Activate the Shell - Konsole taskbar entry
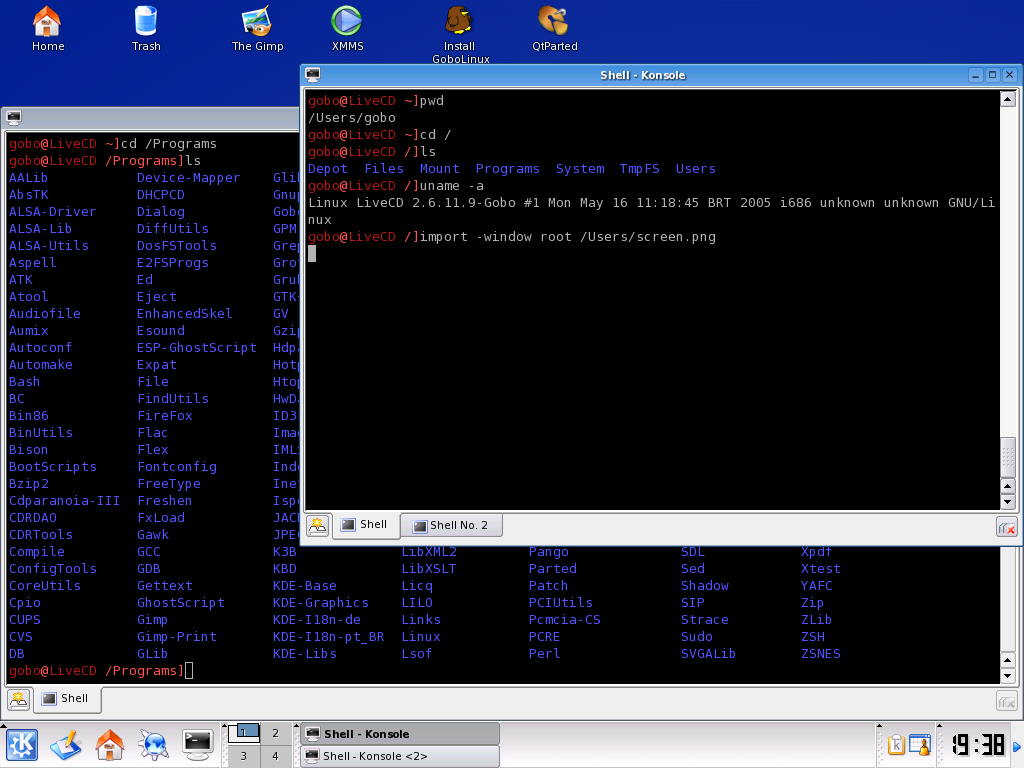 [x=400, y=734]
